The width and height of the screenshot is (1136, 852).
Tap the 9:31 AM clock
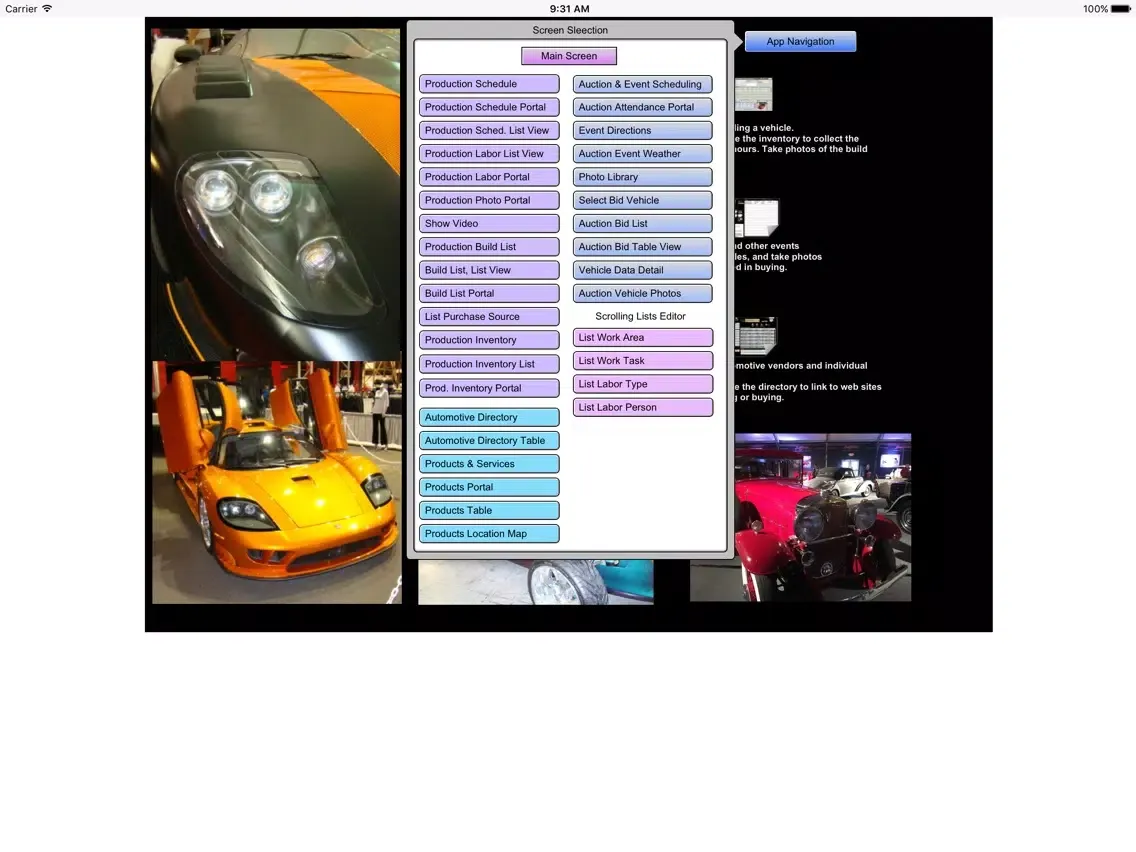click(x=569, y=9)
